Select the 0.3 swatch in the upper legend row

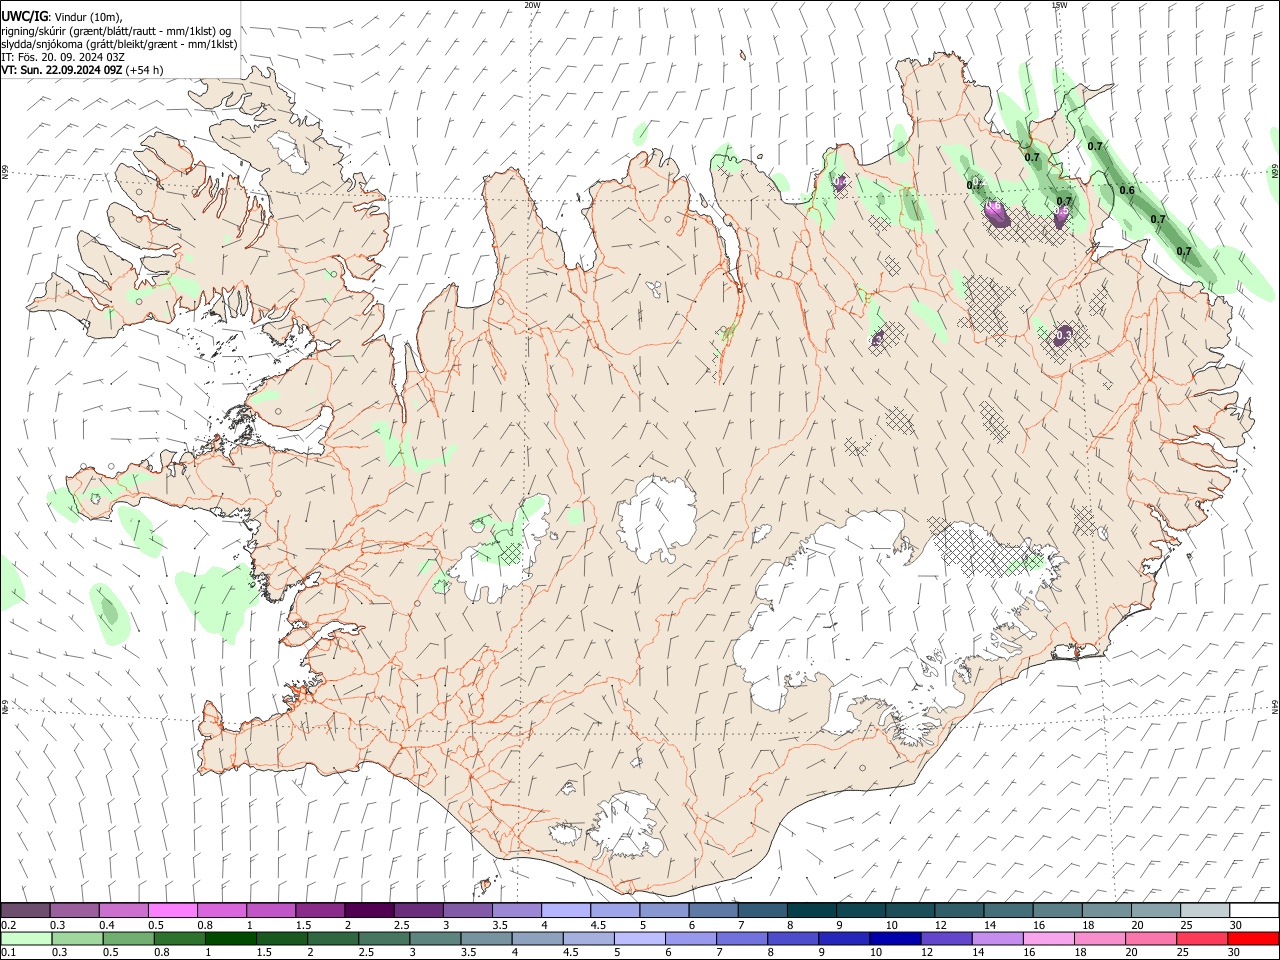75,911
